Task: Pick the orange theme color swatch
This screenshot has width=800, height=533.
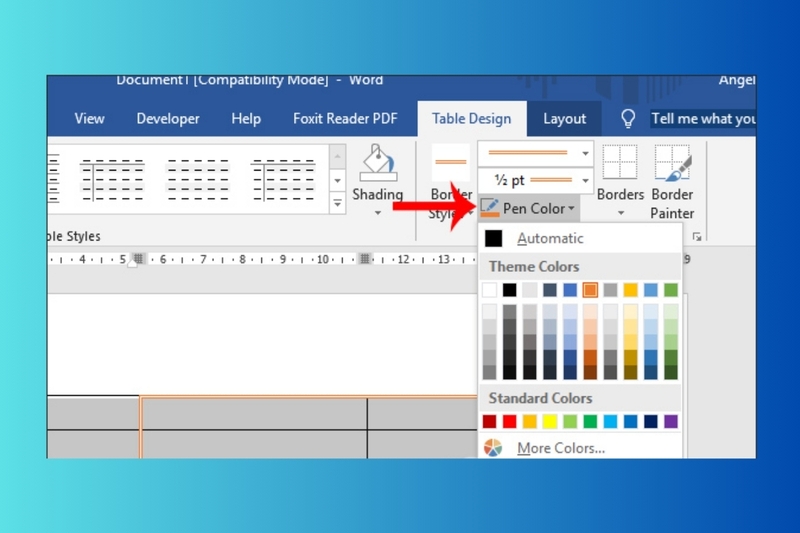Action: pyautogui.click(x=590, y=290)
